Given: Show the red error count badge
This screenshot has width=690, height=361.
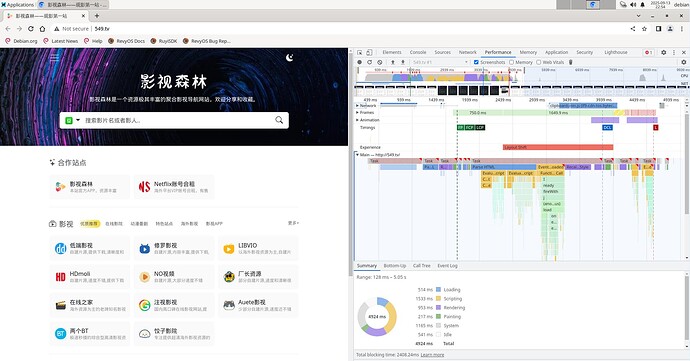Looking at the screenshot, I should click(x=649, y=52).
